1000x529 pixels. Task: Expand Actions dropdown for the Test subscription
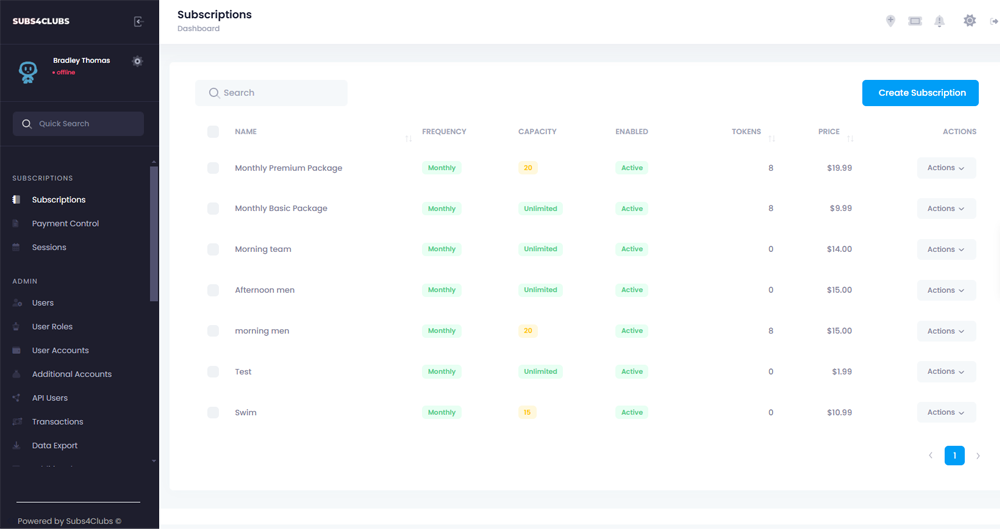(x=945, y=372)
